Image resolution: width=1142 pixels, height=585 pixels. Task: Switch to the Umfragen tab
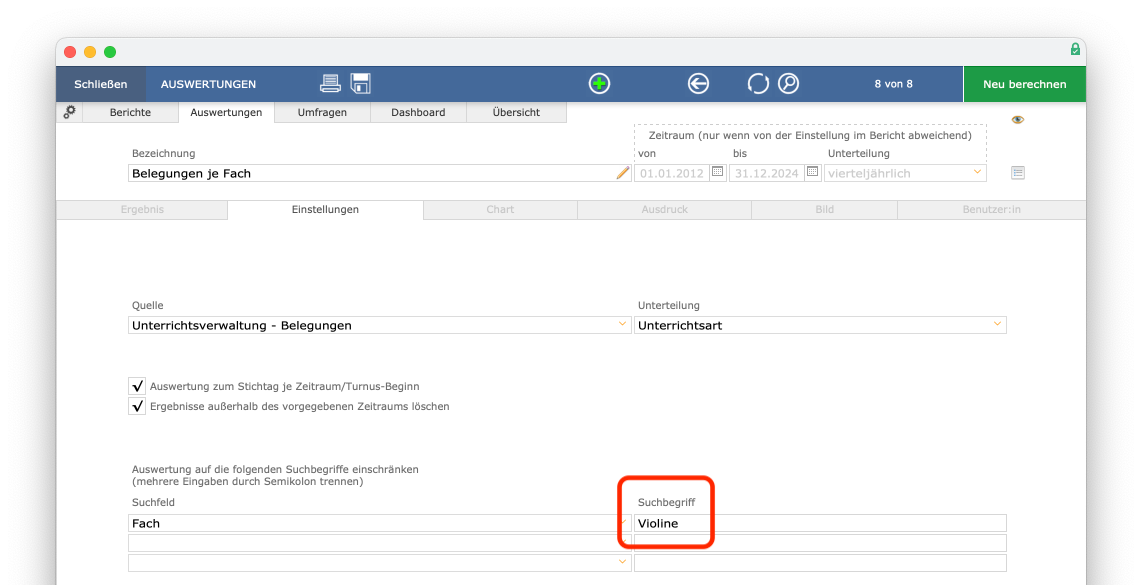(322, 112)
